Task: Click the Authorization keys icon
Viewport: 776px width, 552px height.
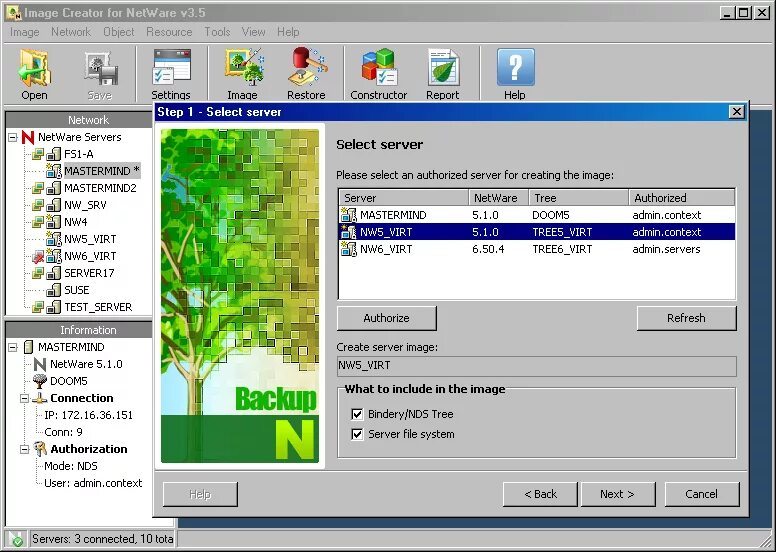Action: 40,449
